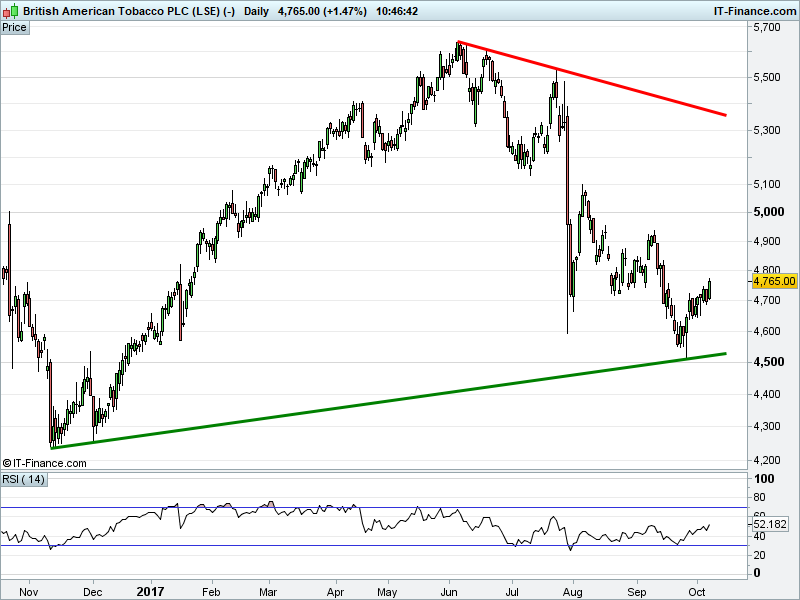This screenshot has width=800, height=600.
Task: Click the 2017 date axis label
Action: [x=151, y=592]
